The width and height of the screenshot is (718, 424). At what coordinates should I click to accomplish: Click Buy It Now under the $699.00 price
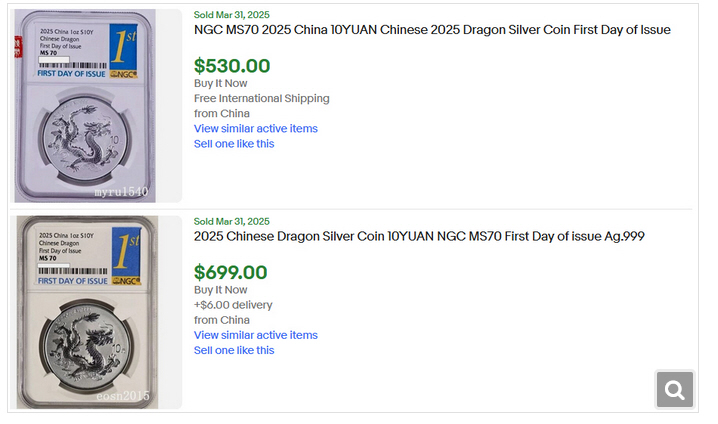click(220, 290)
